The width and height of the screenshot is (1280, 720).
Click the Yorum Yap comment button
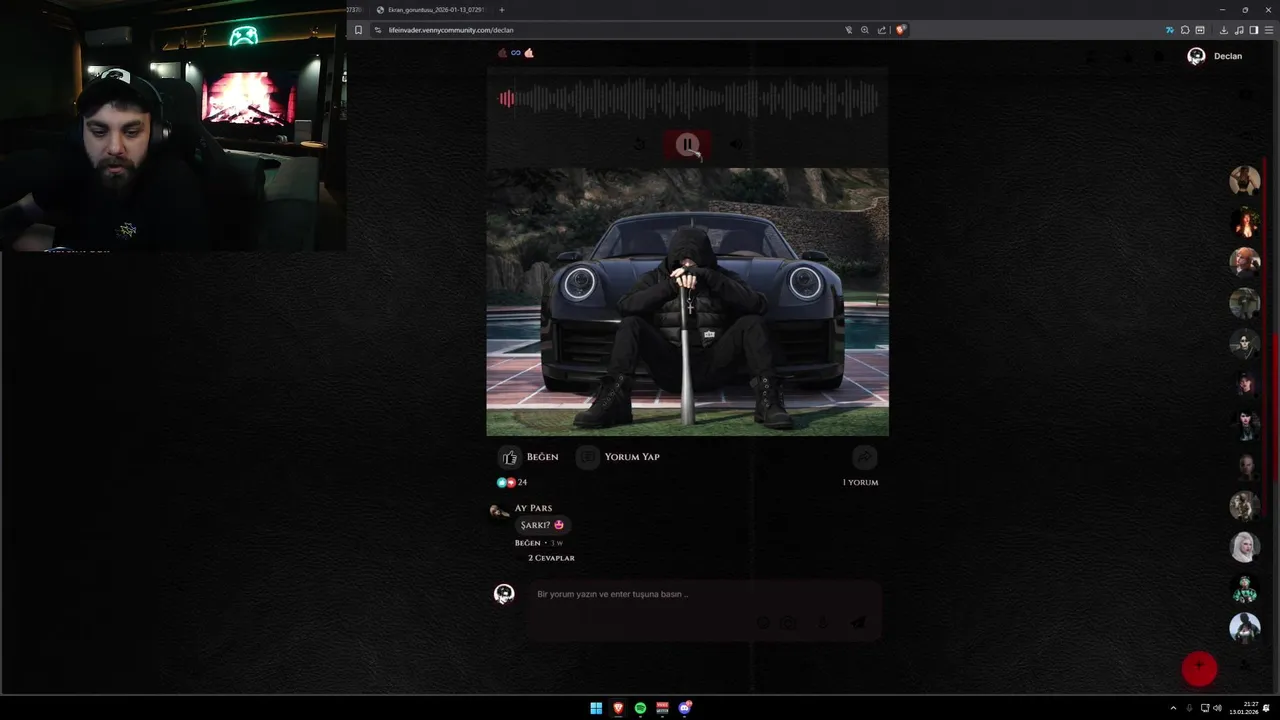pyautogui.click(x=631, y=457)
